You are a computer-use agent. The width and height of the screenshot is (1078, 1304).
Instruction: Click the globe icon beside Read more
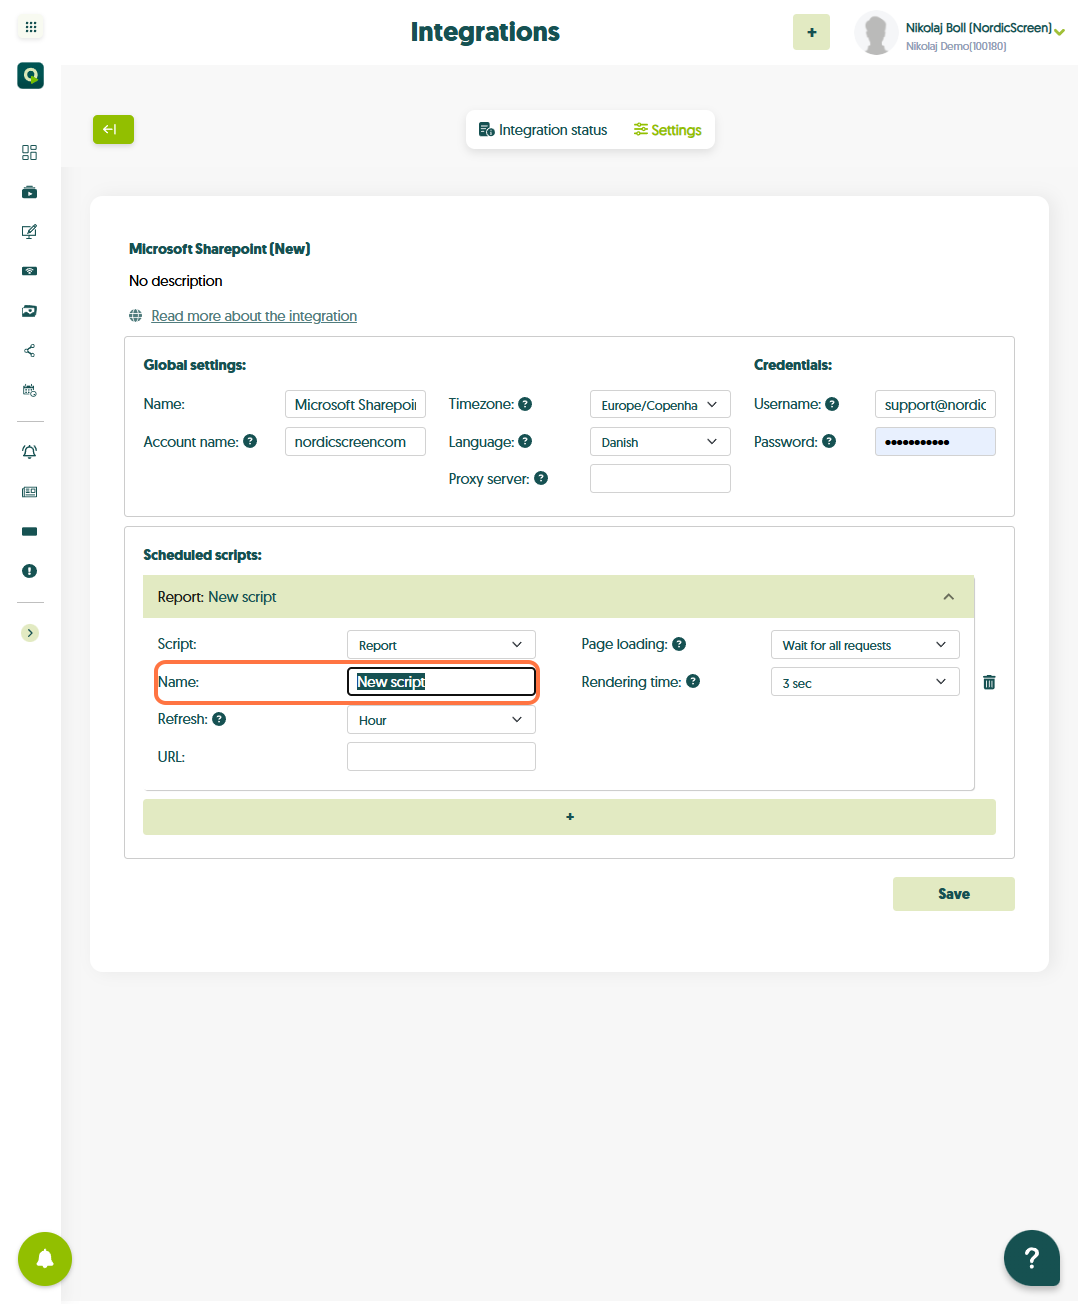coord(136,316)
